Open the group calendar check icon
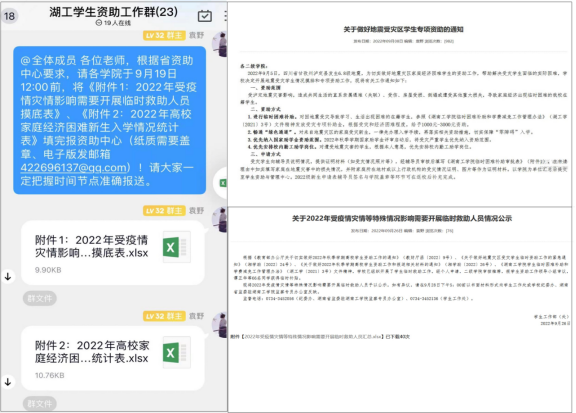The width and height of the screenshot is (576, 413). coord(204,16)
